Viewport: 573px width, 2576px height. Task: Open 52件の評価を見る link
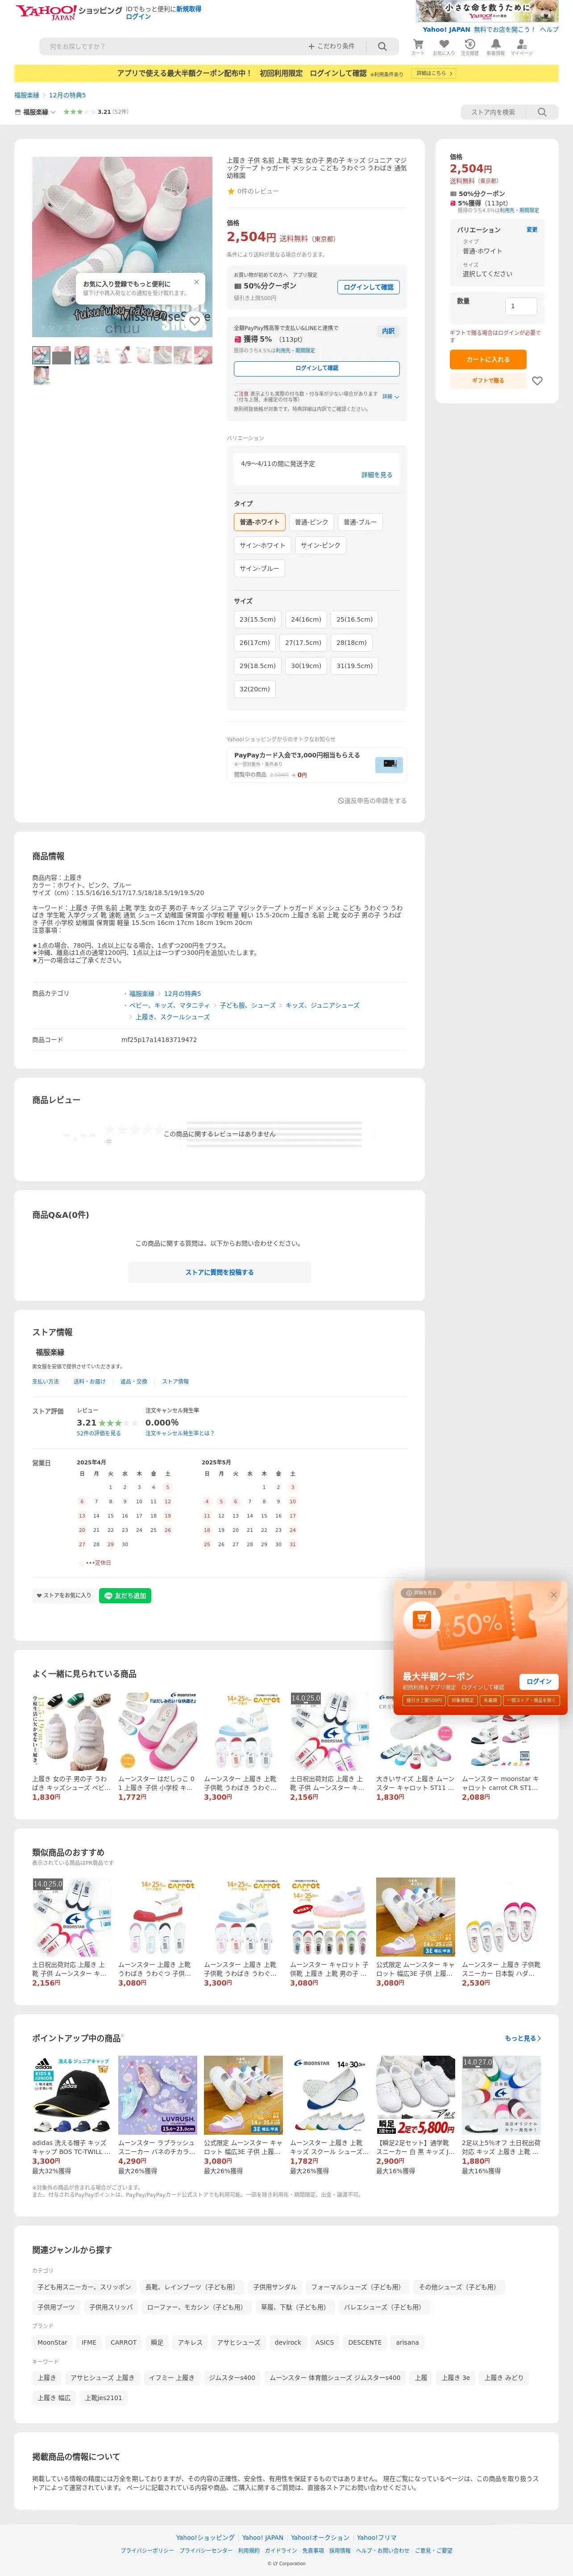(x=99, y=1433)
